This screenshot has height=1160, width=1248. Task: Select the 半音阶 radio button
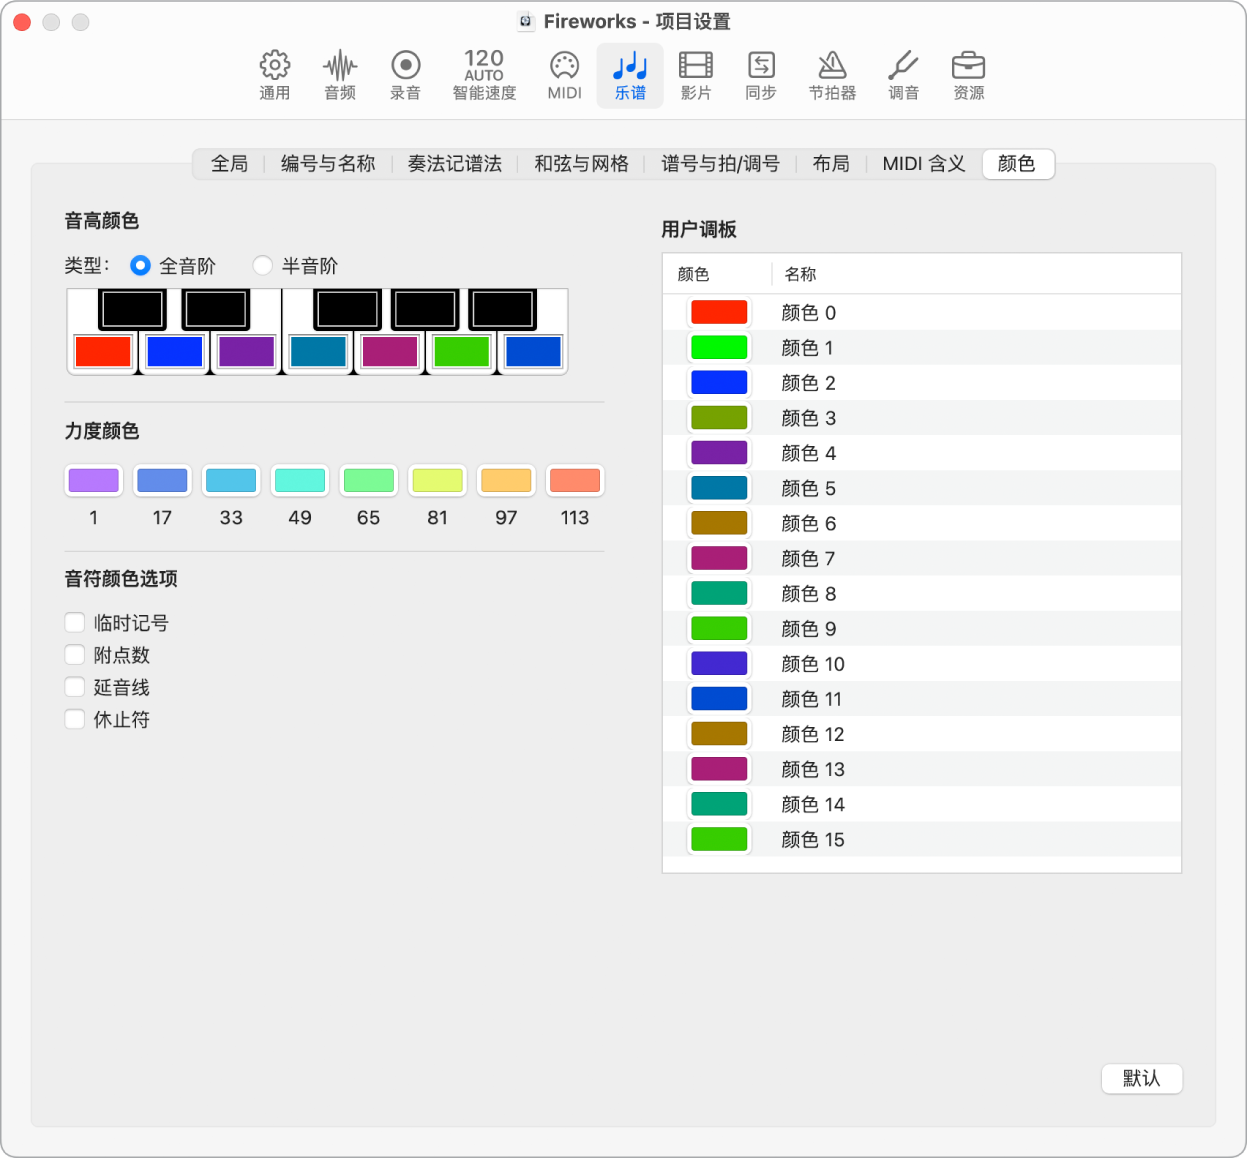[262, 266]
